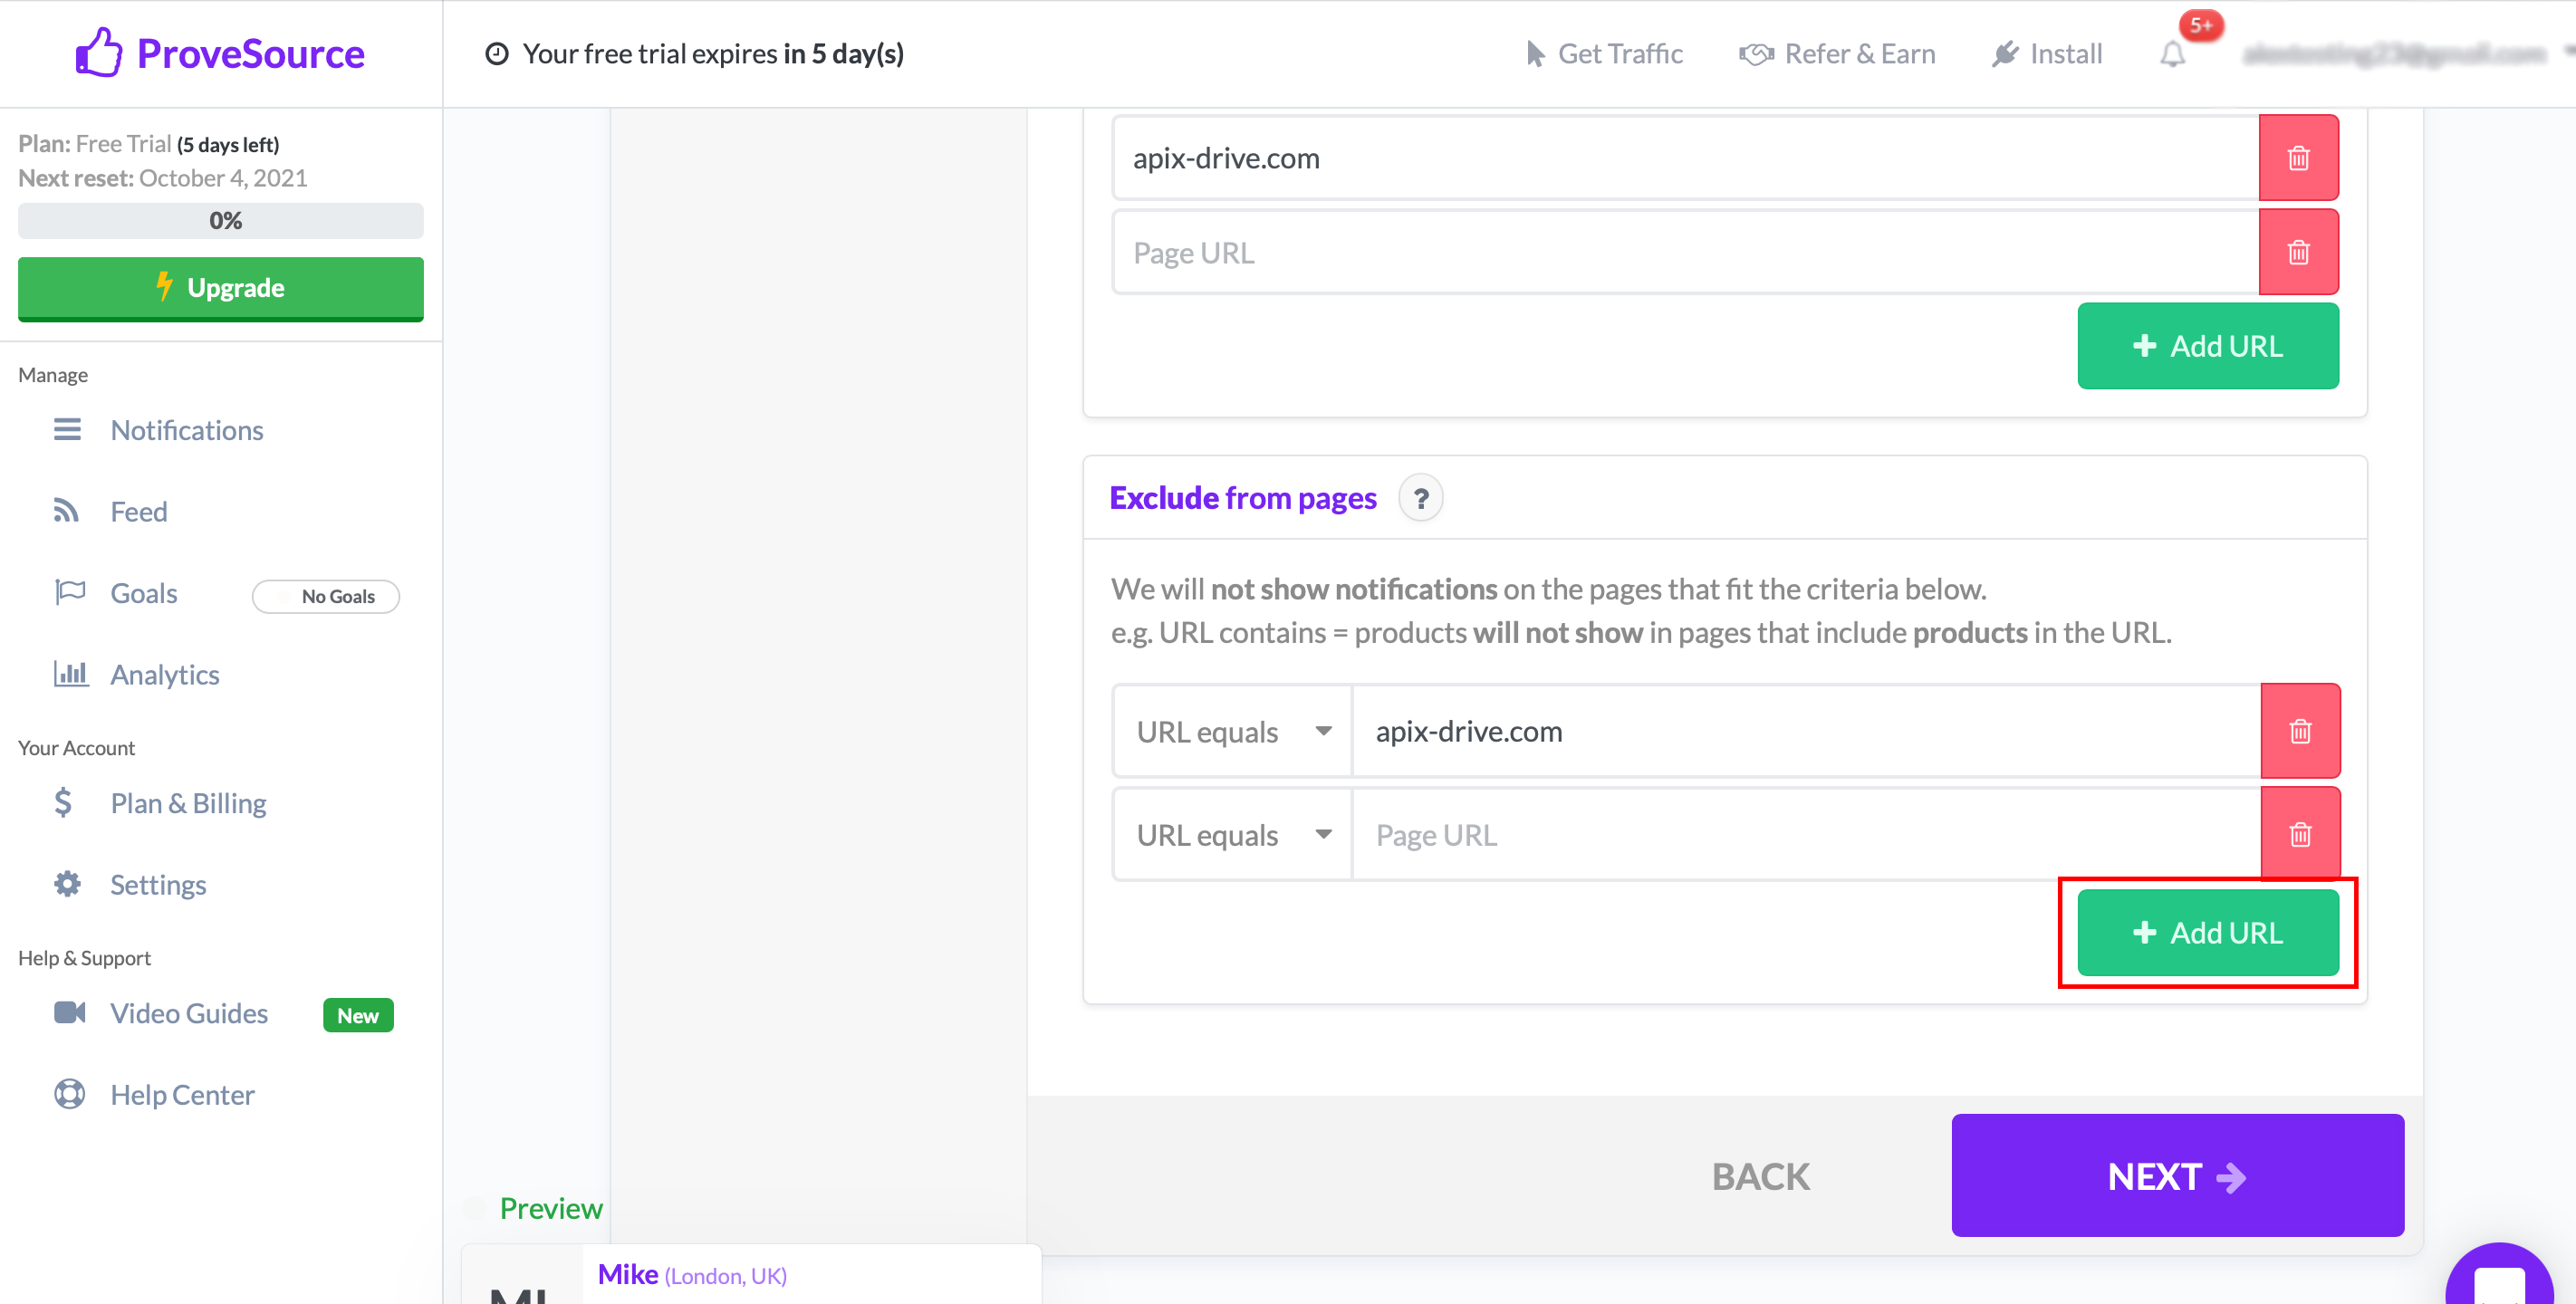
Task: Click the Feed RSS icon in sidebar
Action: tap(68, 511)
